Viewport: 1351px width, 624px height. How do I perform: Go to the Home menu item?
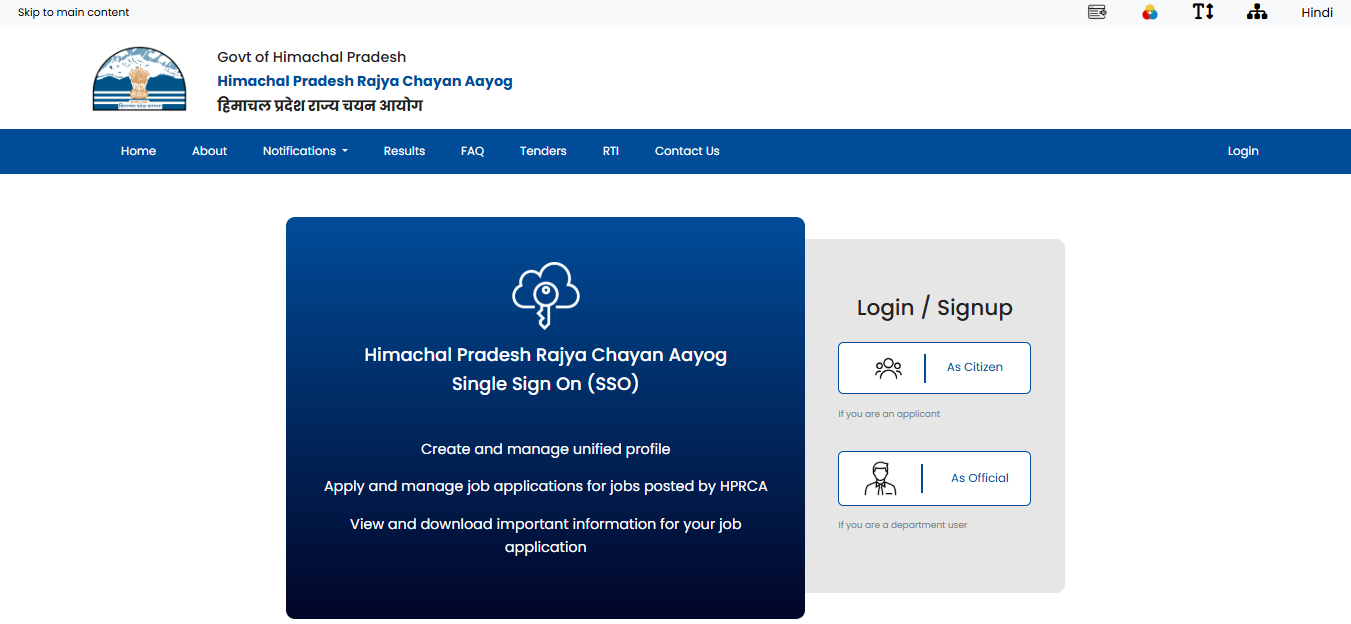(x=138, y=151)
